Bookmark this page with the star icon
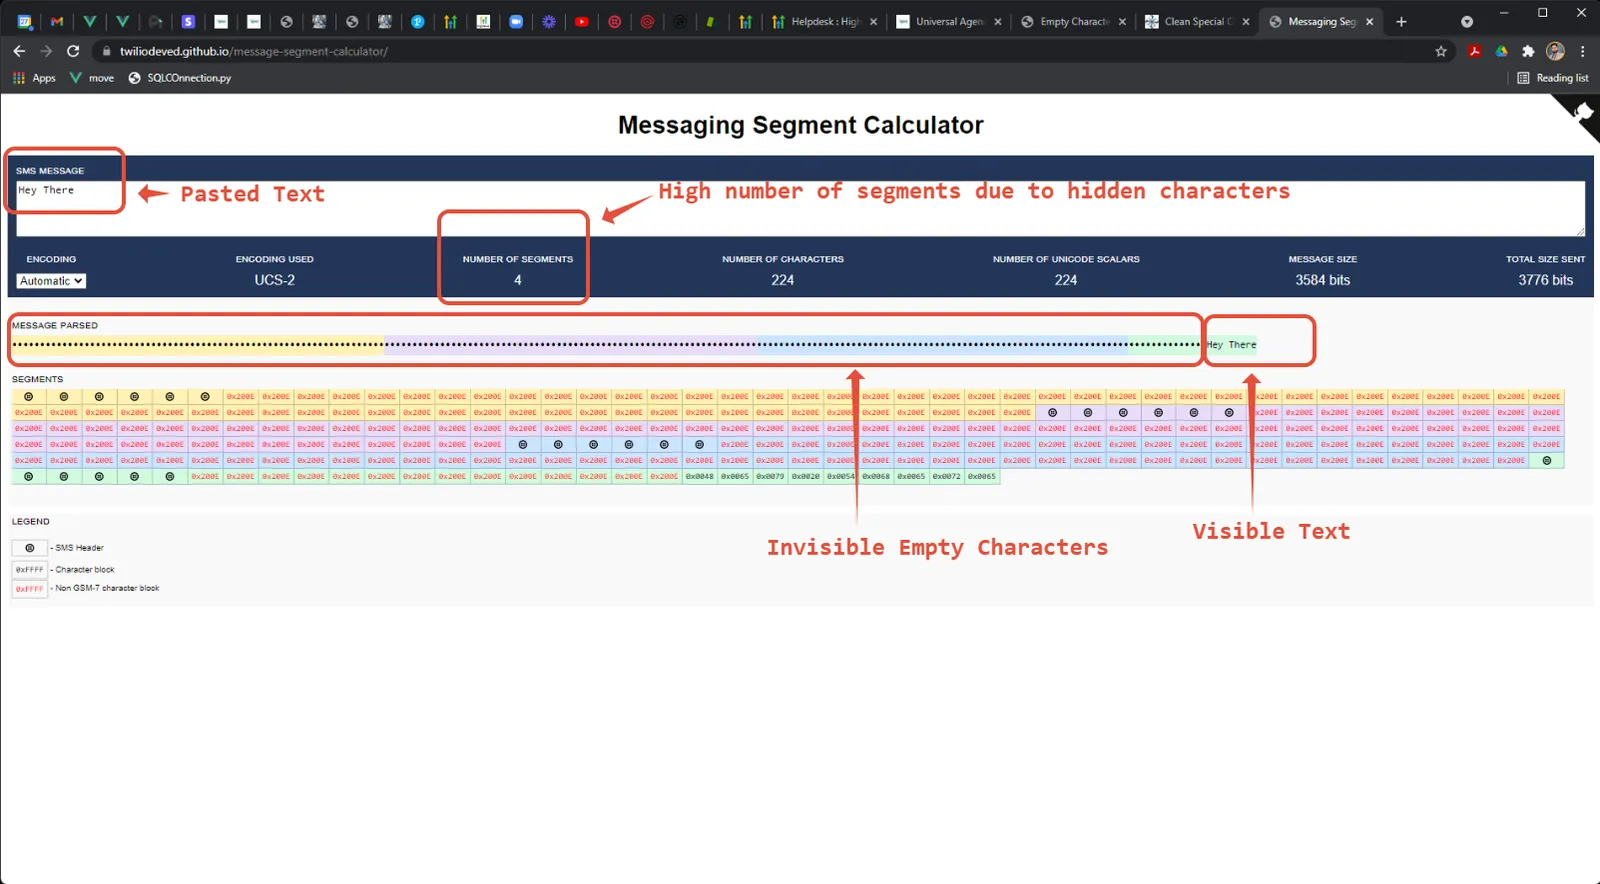This screenshot has width=1600, height=884. click(1440, 51)
